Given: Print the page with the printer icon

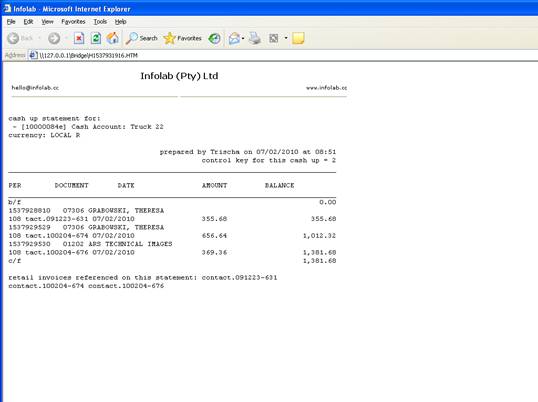Looking at the screenshot, I should (255, 38).
